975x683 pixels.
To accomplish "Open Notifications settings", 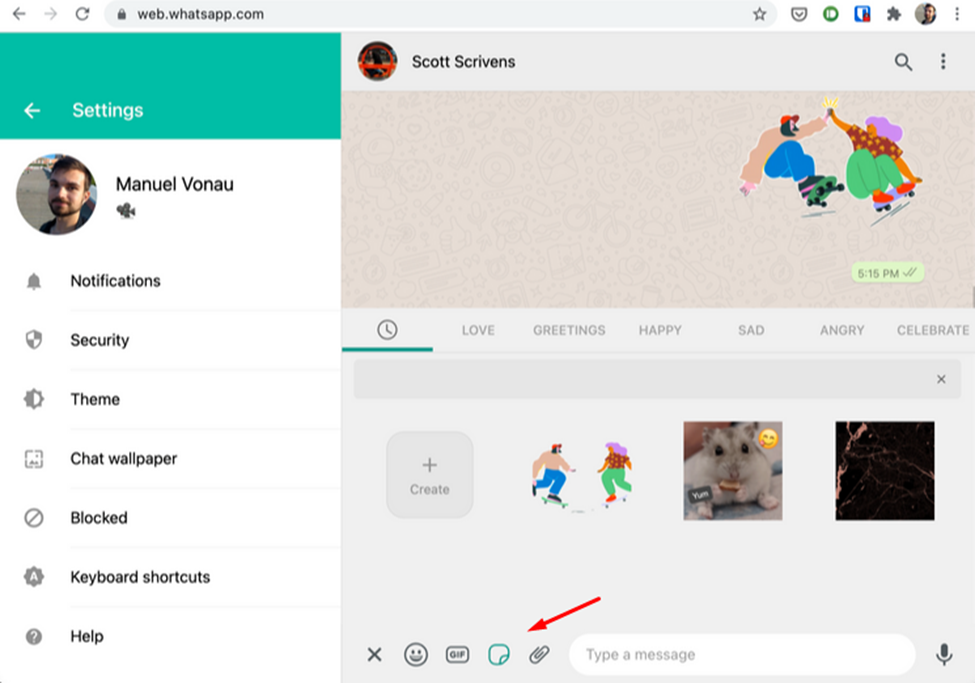I will tap(170, 281).
